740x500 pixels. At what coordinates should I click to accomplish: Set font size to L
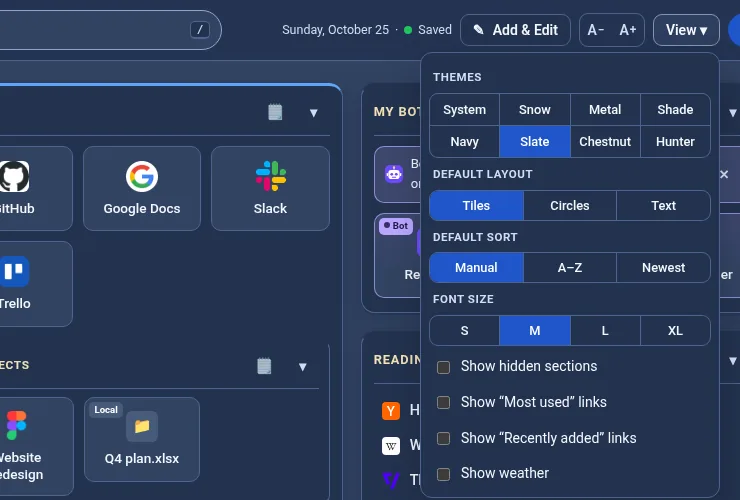(605, 331)
